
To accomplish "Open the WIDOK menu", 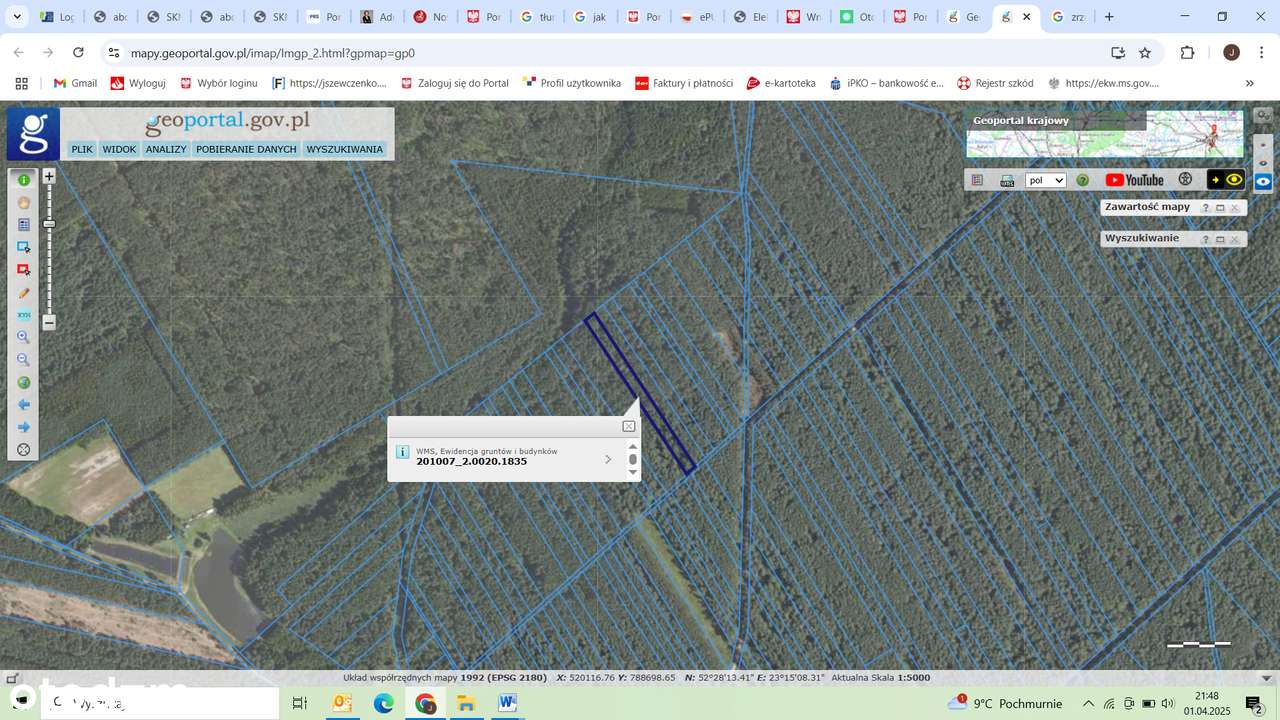I will (119, 149).
